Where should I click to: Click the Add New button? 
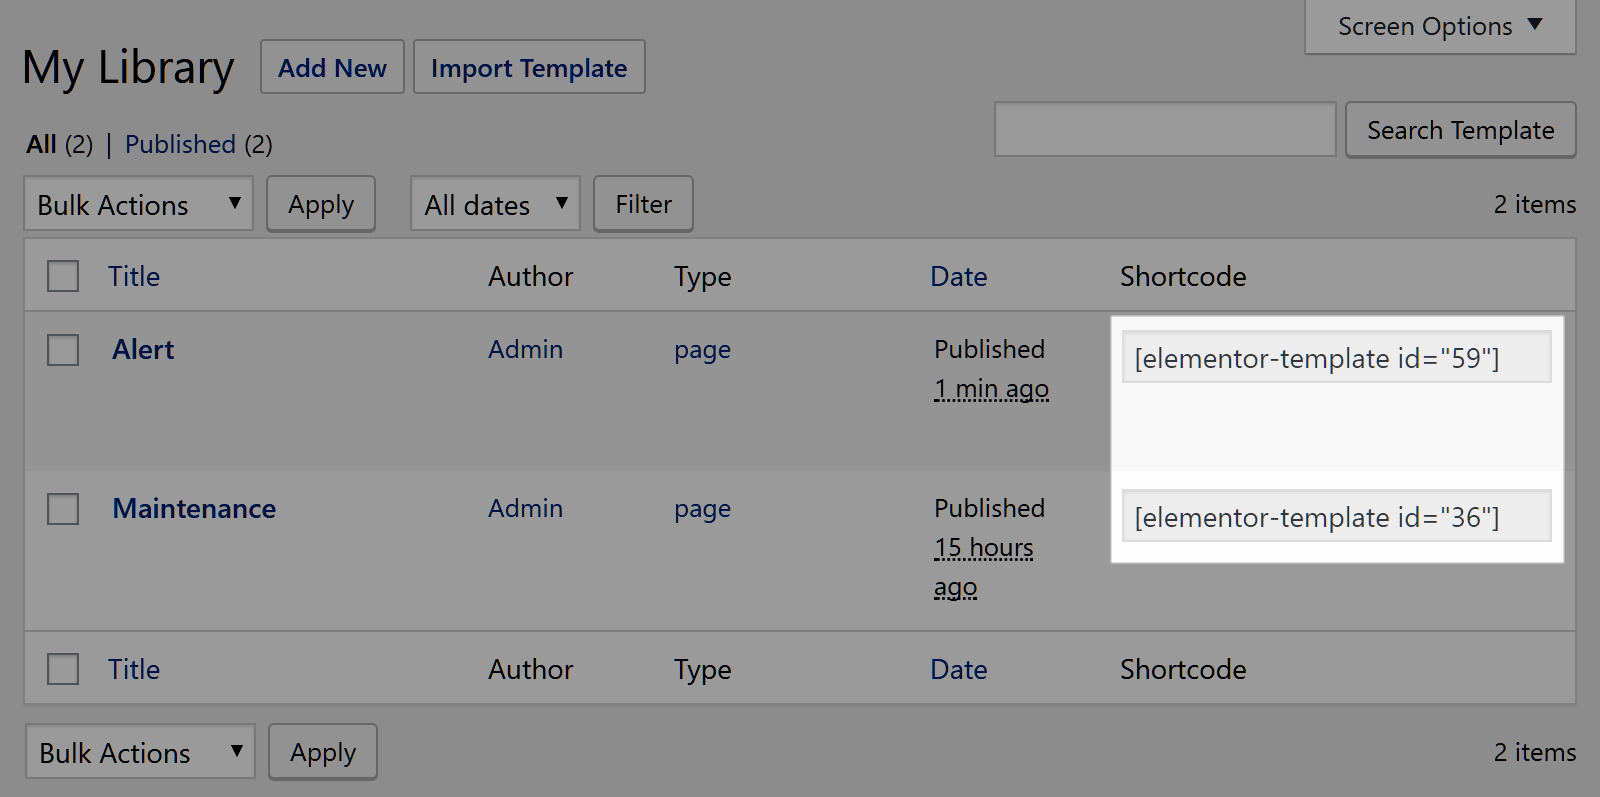tap(332, 68)
